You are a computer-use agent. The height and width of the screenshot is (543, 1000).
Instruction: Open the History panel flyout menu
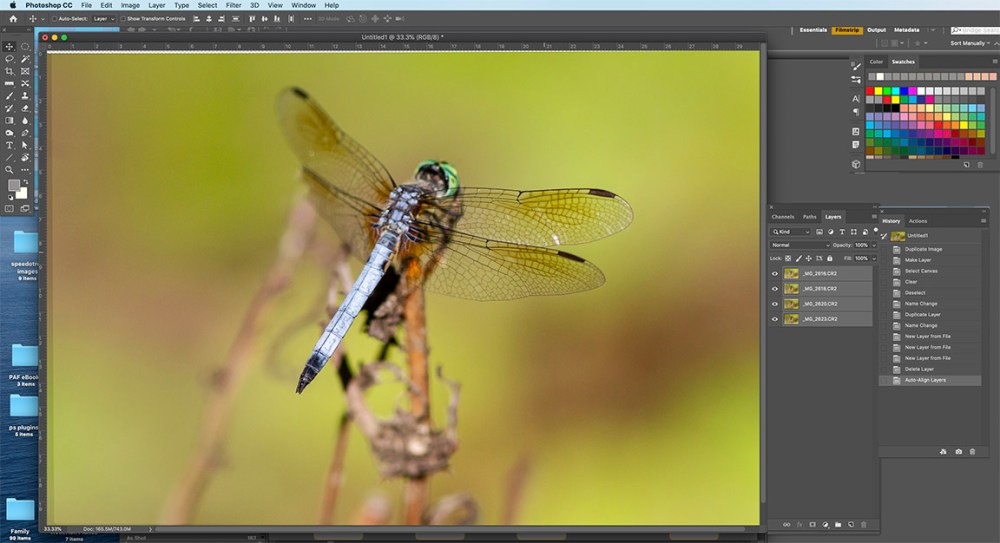coord(983,221)
